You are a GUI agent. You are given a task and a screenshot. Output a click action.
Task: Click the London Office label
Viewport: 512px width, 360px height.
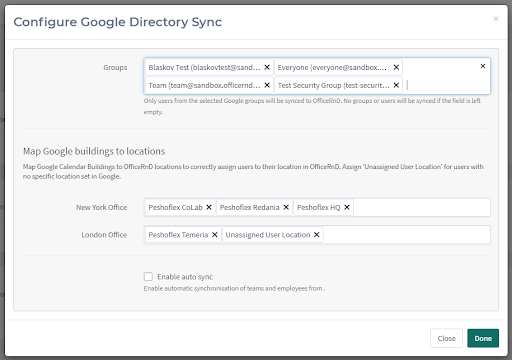(x=104, y=235)
